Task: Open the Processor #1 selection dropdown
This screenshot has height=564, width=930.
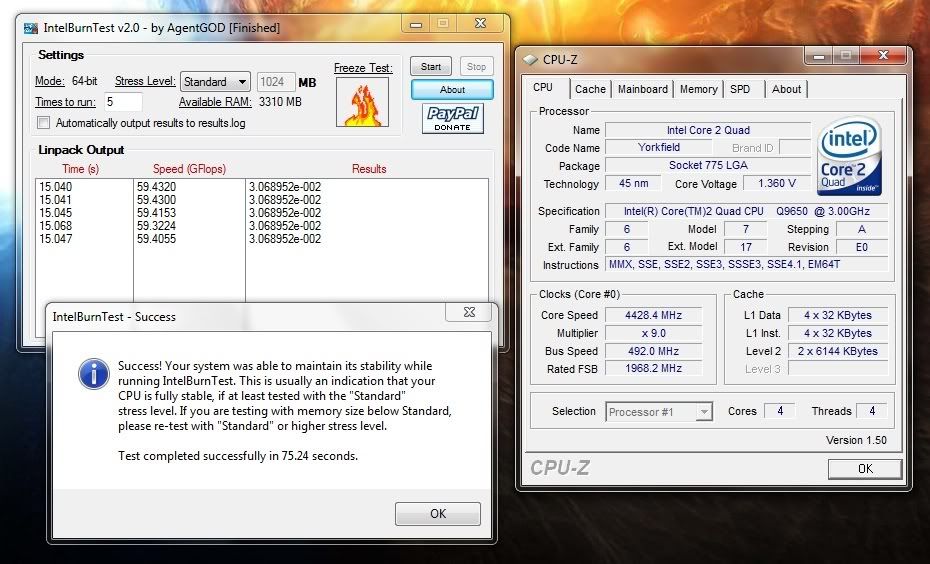Action: (659, 412)
